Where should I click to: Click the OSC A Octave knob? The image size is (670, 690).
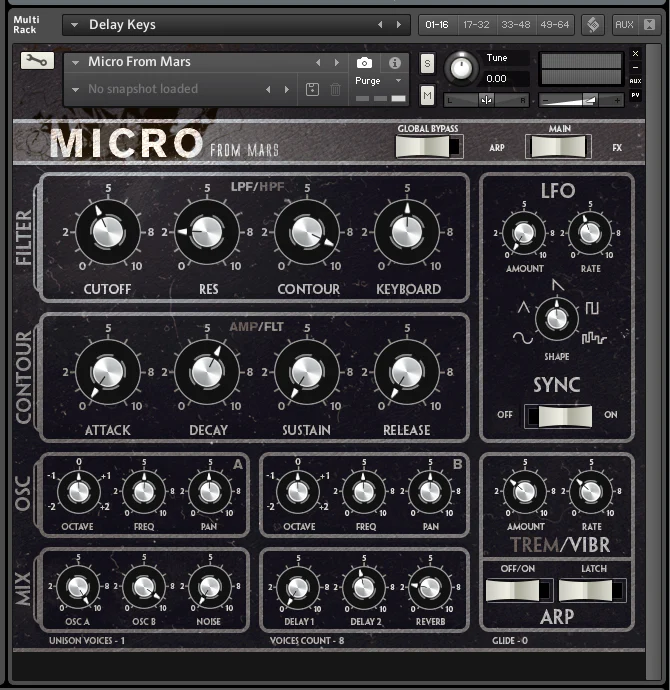click(79, 492)
